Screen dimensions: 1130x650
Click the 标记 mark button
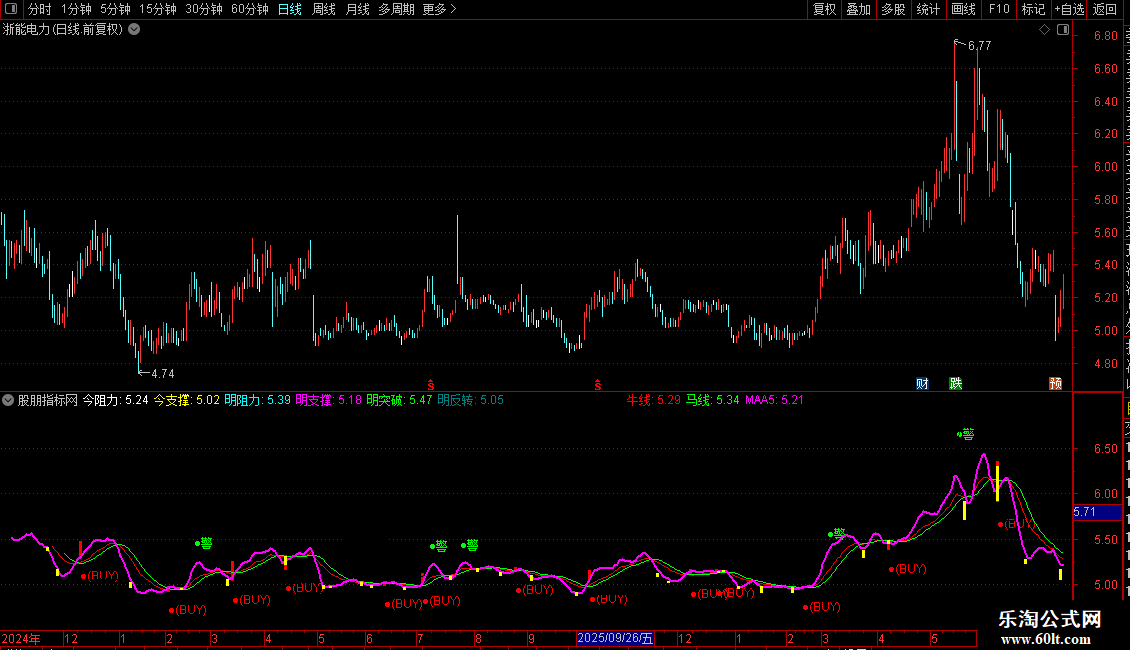pyautogui.click(x=1033, y=9)
